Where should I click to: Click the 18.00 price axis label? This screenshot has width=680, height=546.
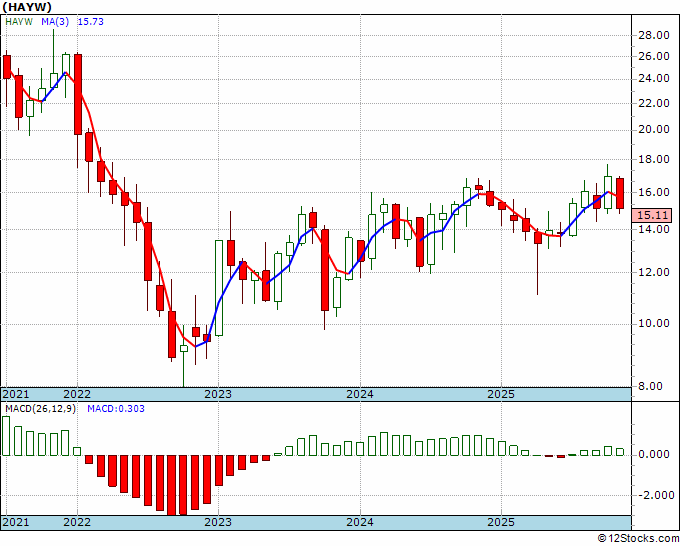tap(654, 159)
